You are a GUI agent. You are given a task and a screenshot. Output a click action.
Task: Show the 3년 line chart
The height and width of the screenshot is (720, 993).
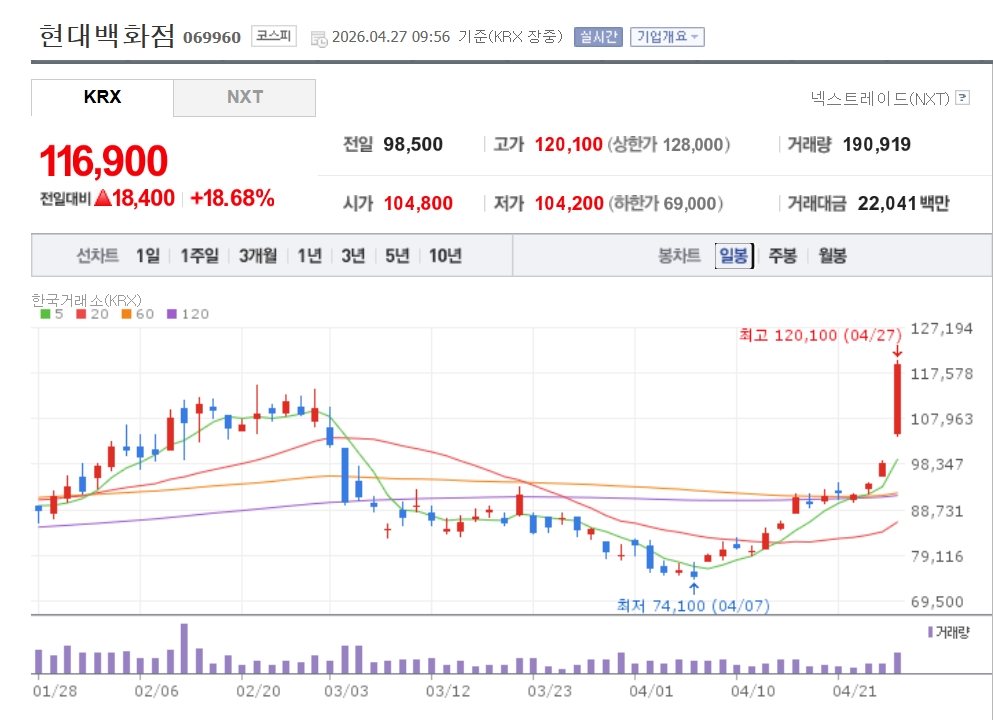click(x=353, y=256)
